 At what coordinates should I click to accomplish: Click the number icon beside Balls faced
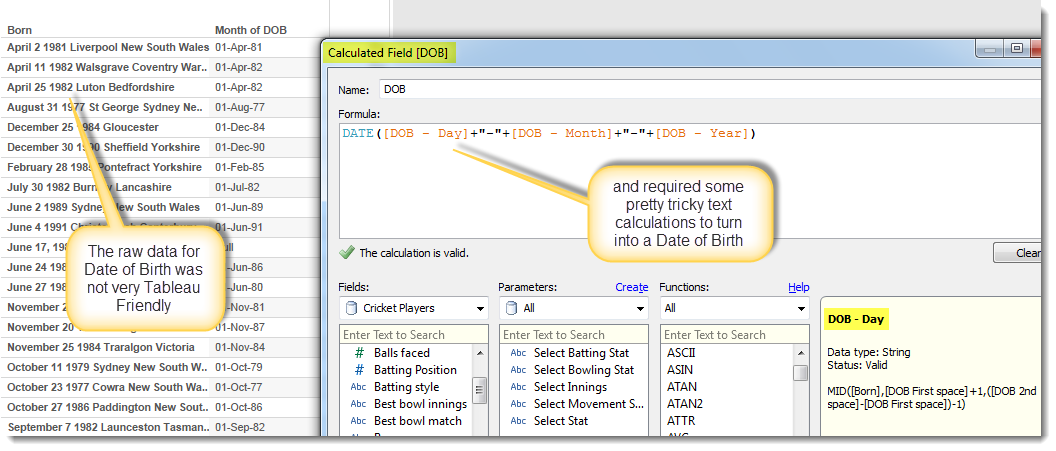(x=358, y=353)
